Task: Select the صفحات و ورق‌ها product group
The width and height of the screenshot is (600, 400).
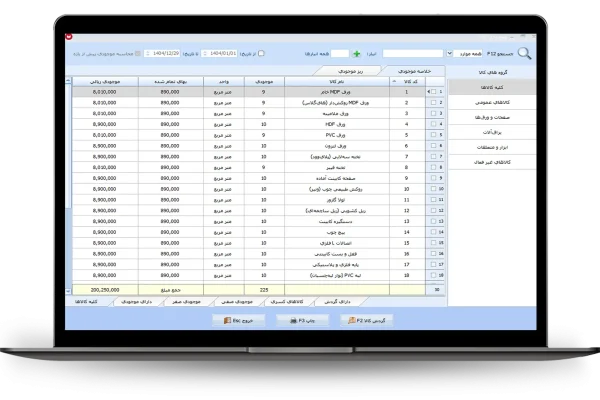Action: tap(492, 117)
